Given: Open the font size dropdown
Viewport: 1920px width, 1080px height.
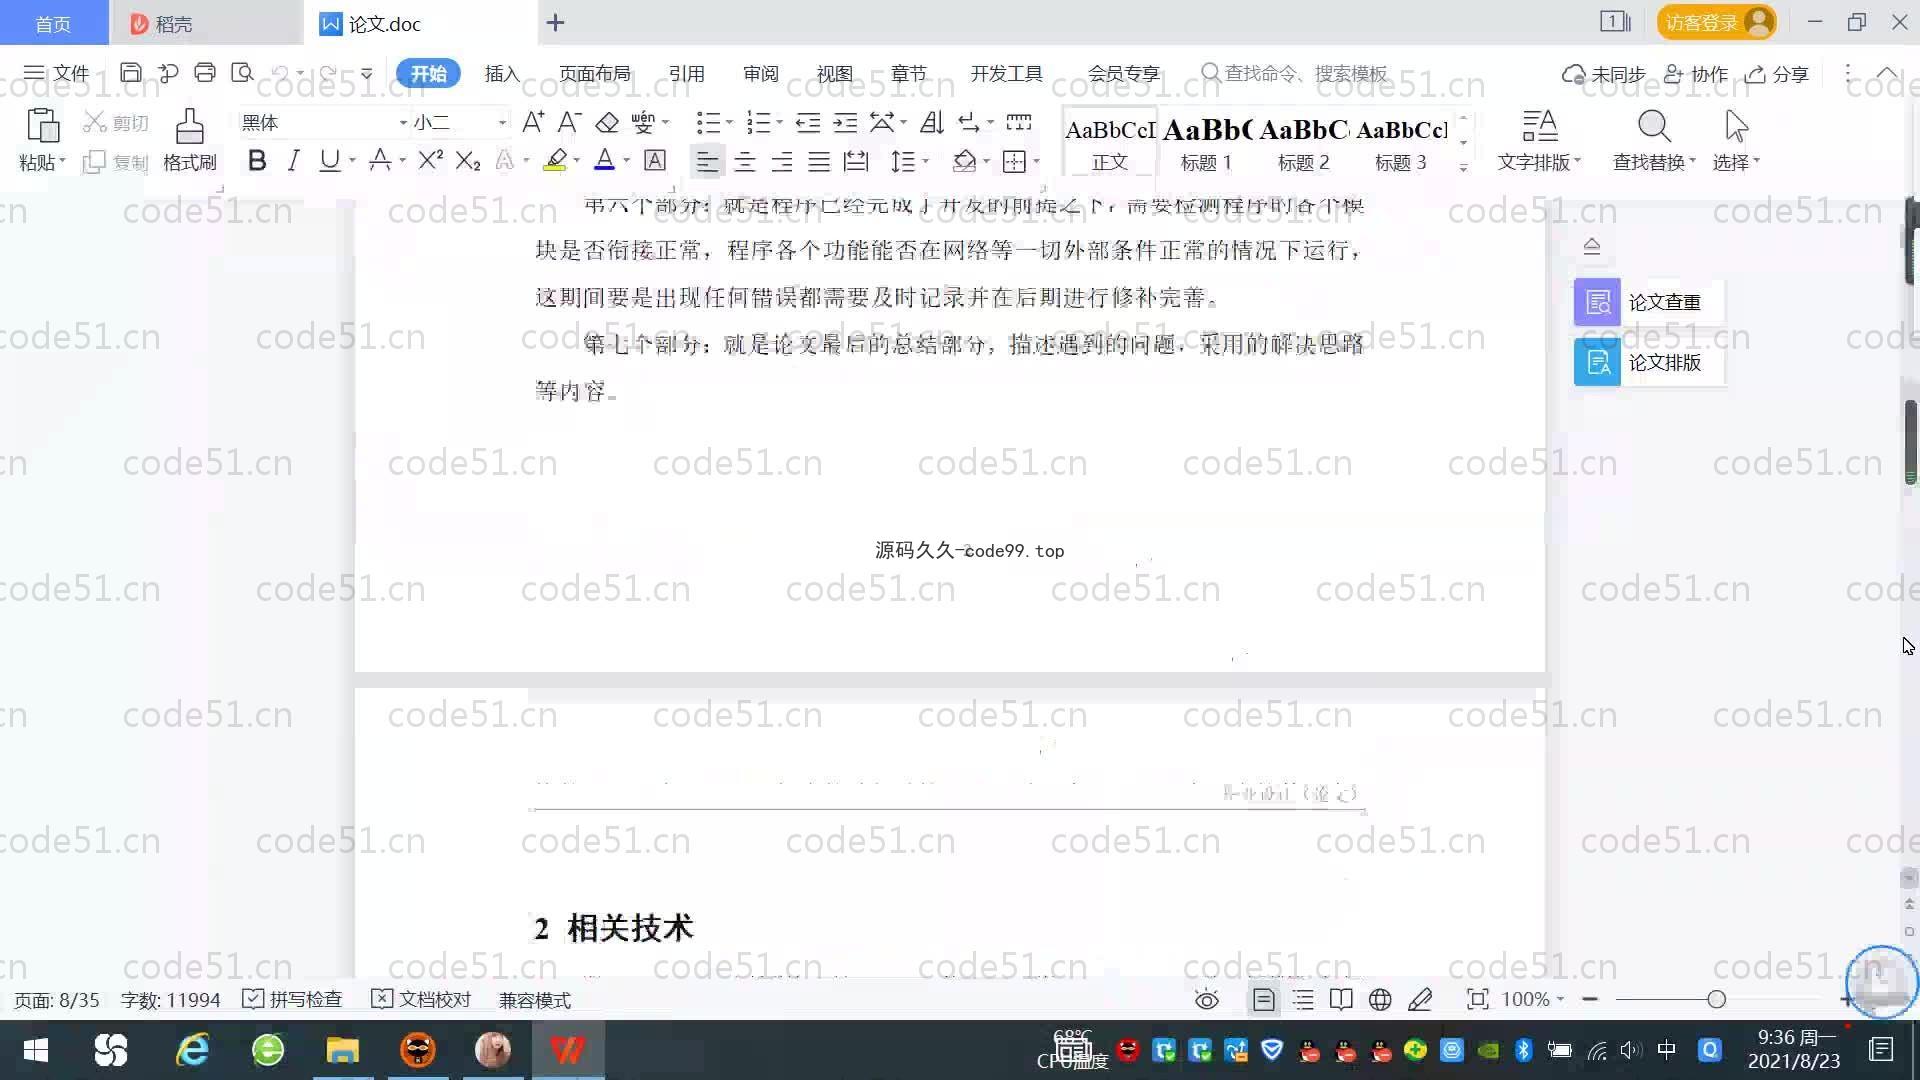Looking at the screenshot, I should pos(502,123).
